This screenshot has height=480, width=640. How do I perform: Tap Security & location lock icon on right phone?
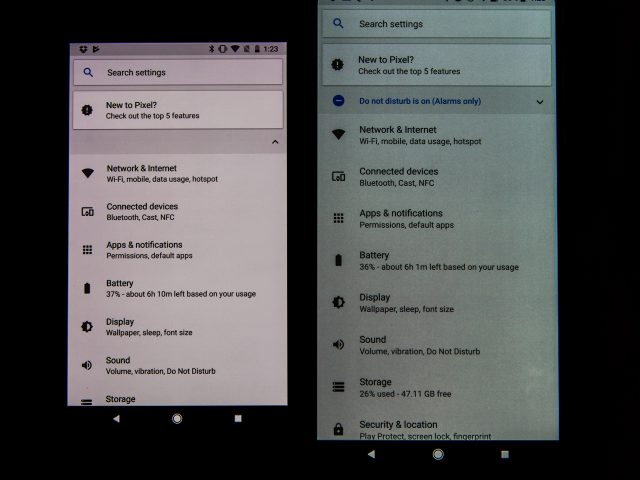(339, 429)
